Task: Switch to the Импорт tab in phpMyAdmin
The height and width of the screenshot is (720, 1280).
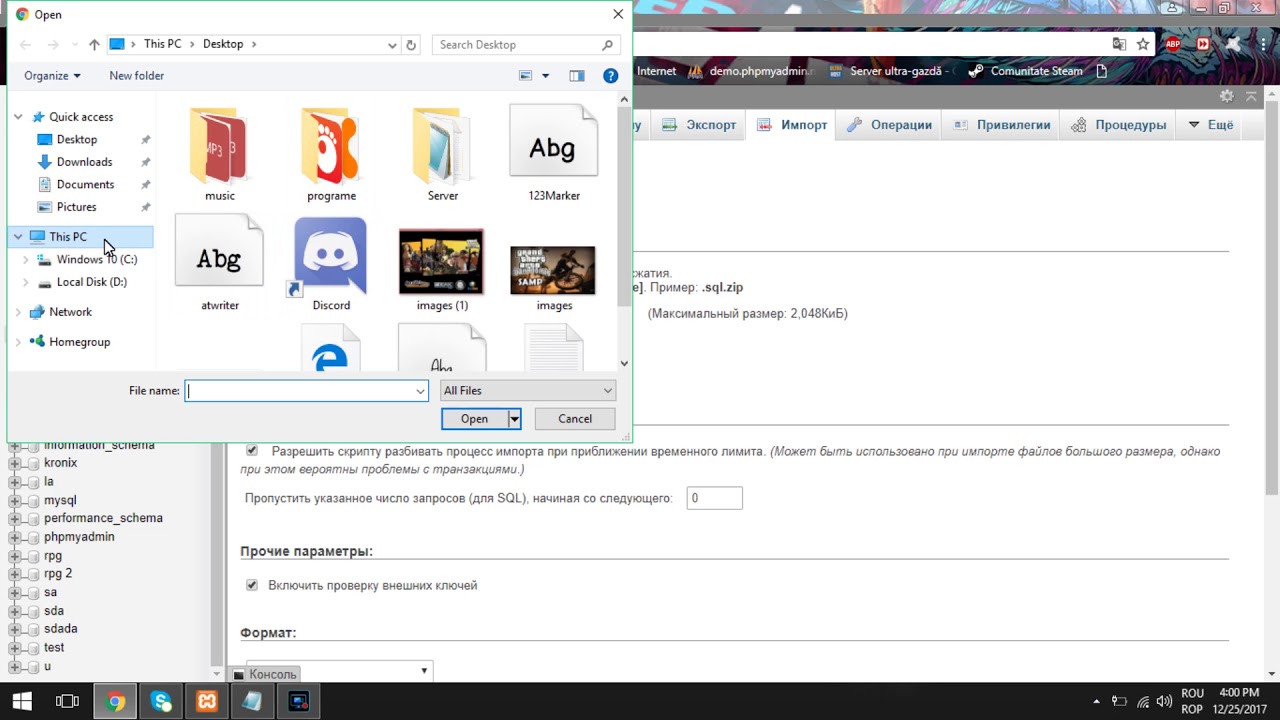Action: [x=793, y=125]
